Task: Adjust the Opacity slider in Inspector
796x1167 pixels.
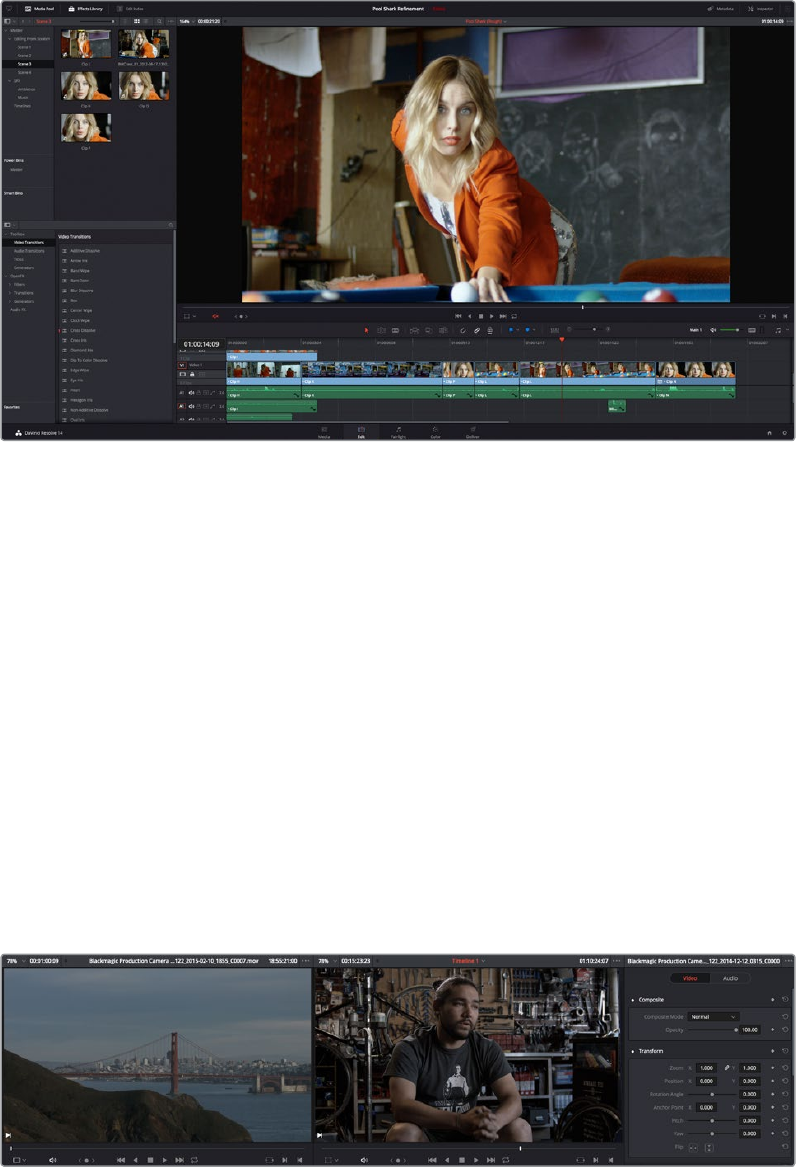Action: pos(712,1030)
